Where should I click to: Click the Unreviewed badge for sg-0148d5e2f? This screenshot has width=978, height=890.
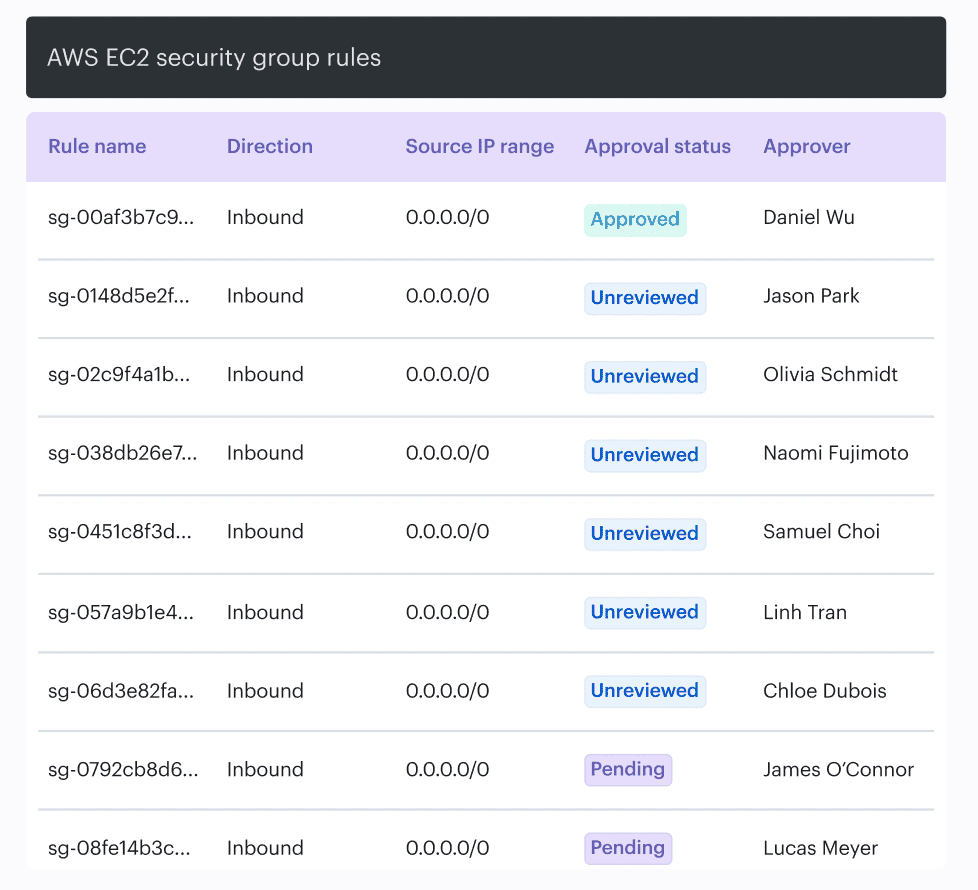click(x=645, y=297)
